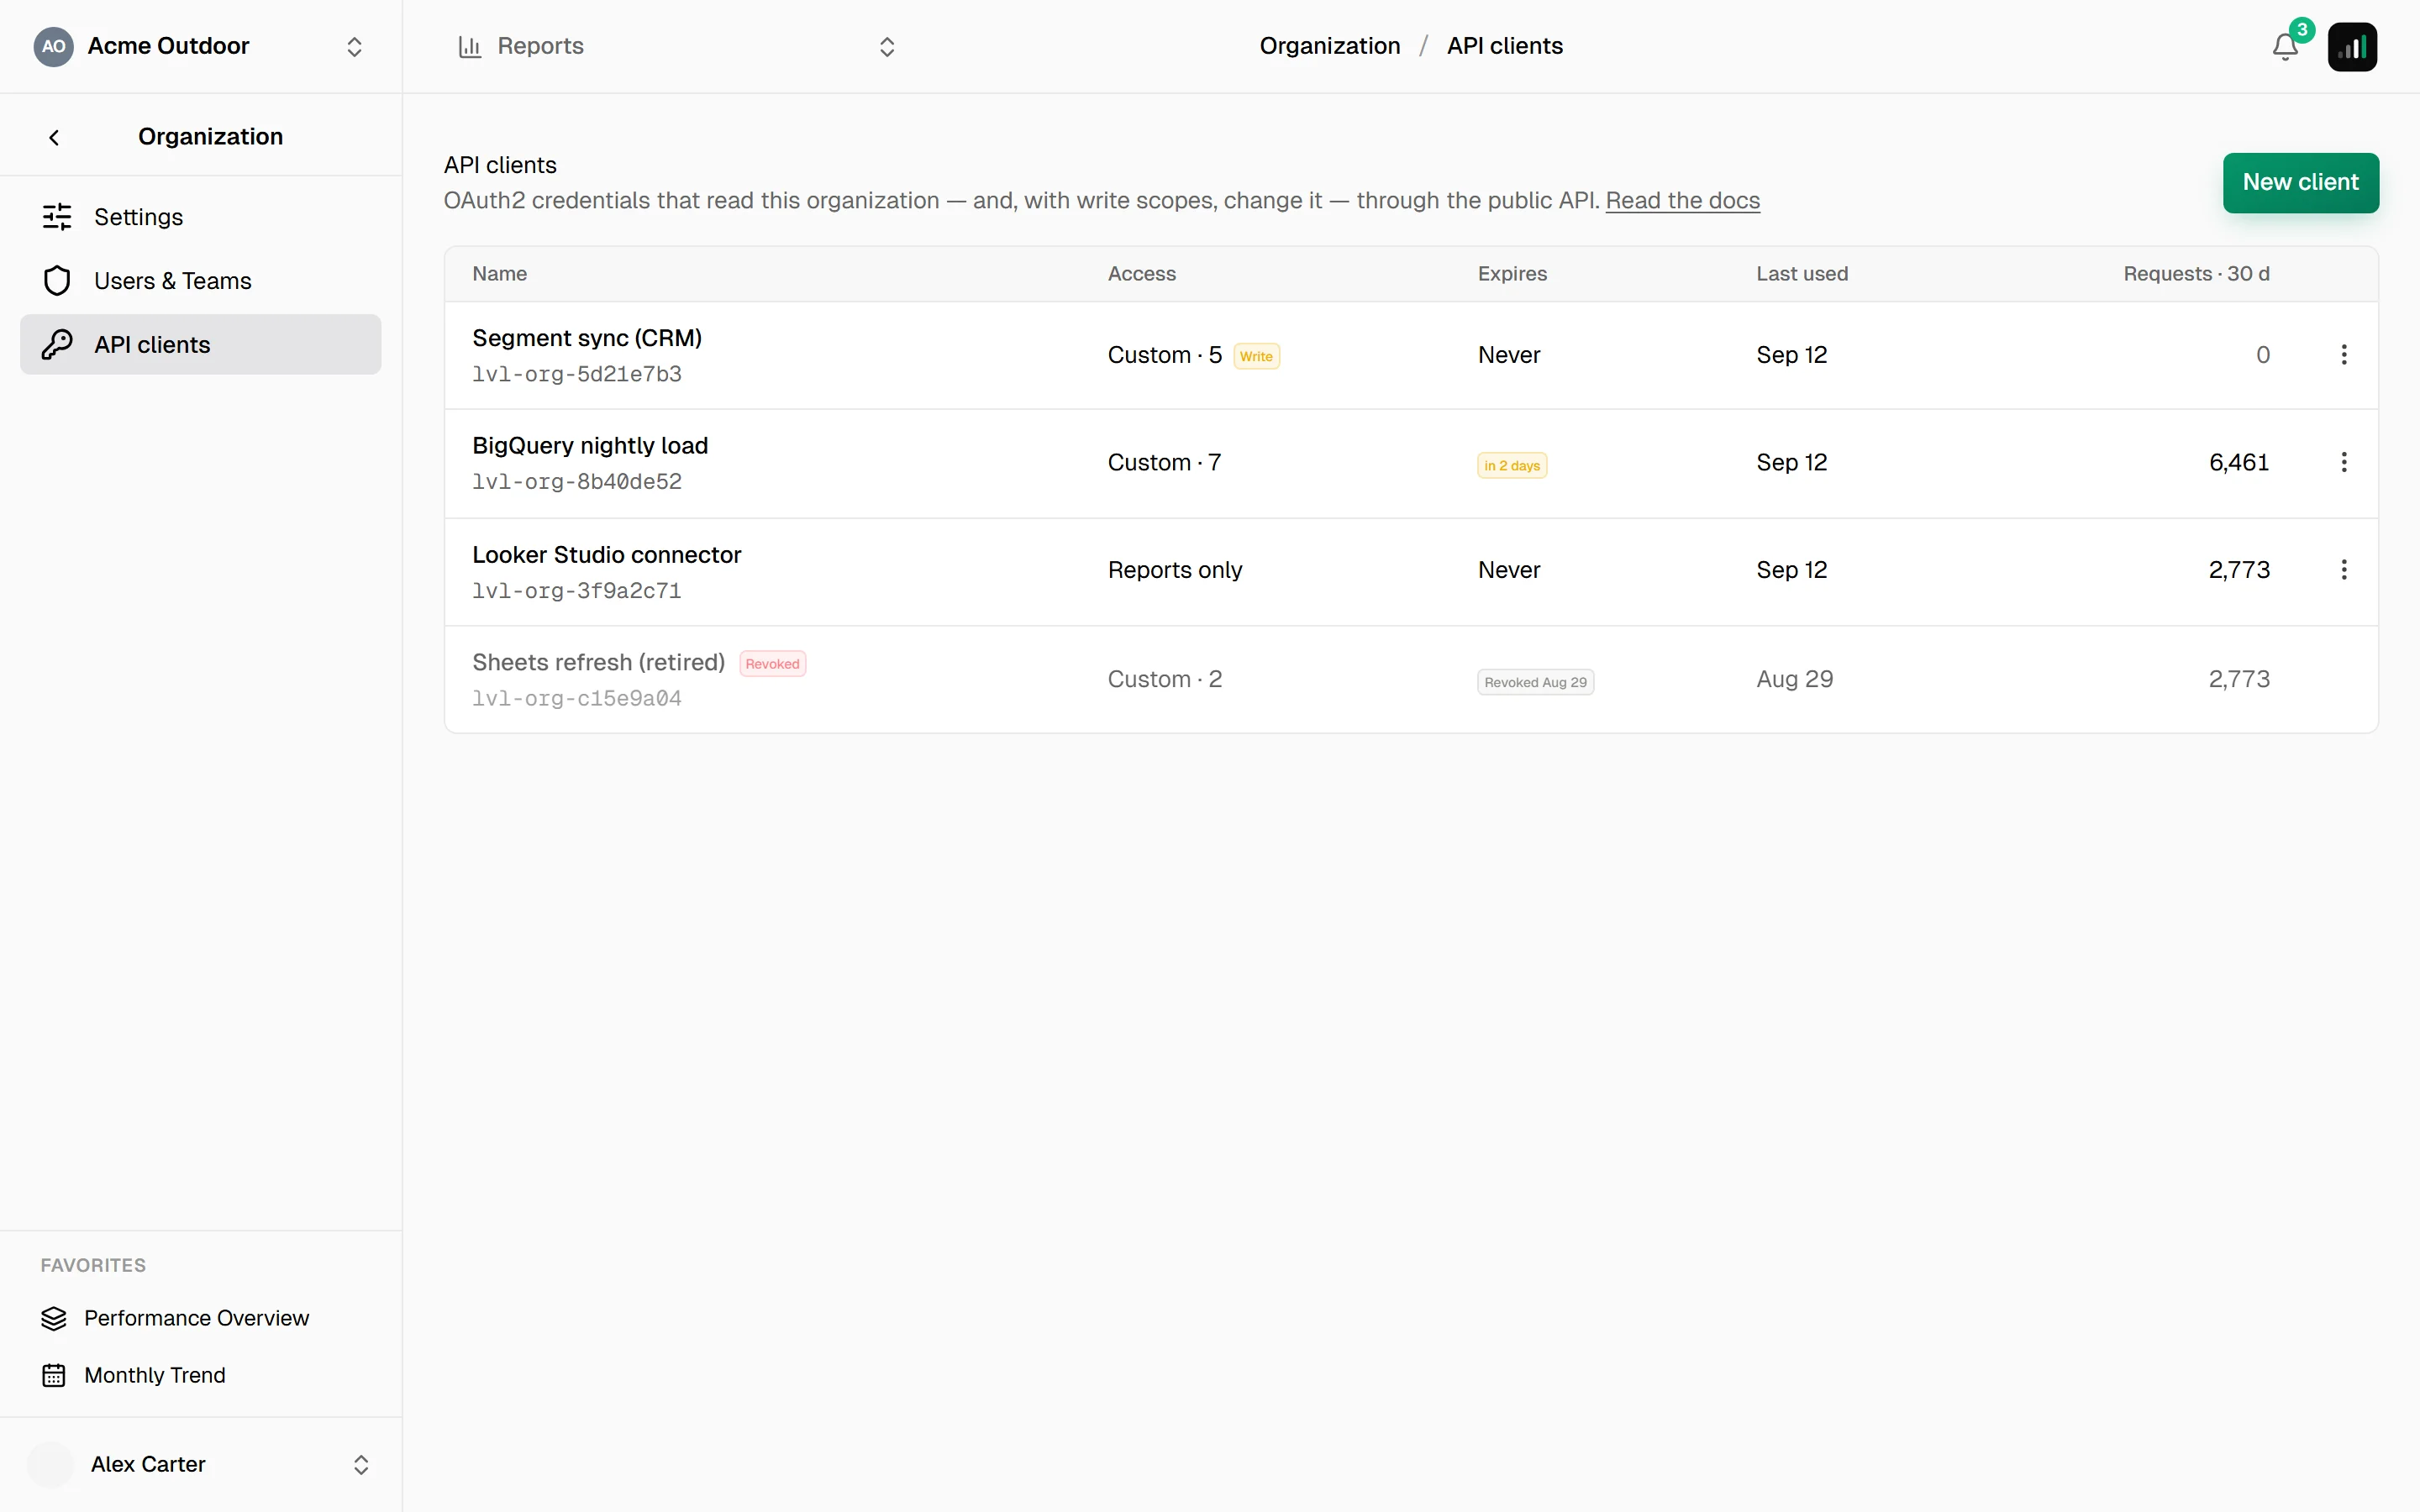Click the Reports bar chart icon
Viewport: 2420px width, 1512px height.
470,46
